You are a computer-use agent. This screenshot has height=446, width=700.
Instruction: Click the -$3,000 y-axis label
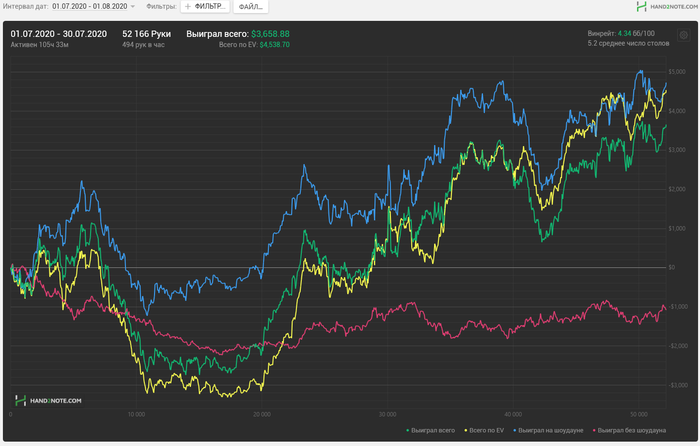(677, 385)
